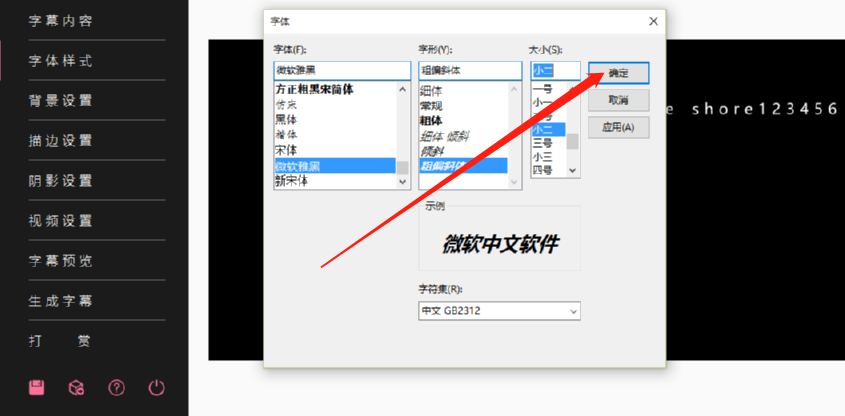
Task: Click size list scrollbar thumb
Action: pos(572,142)
